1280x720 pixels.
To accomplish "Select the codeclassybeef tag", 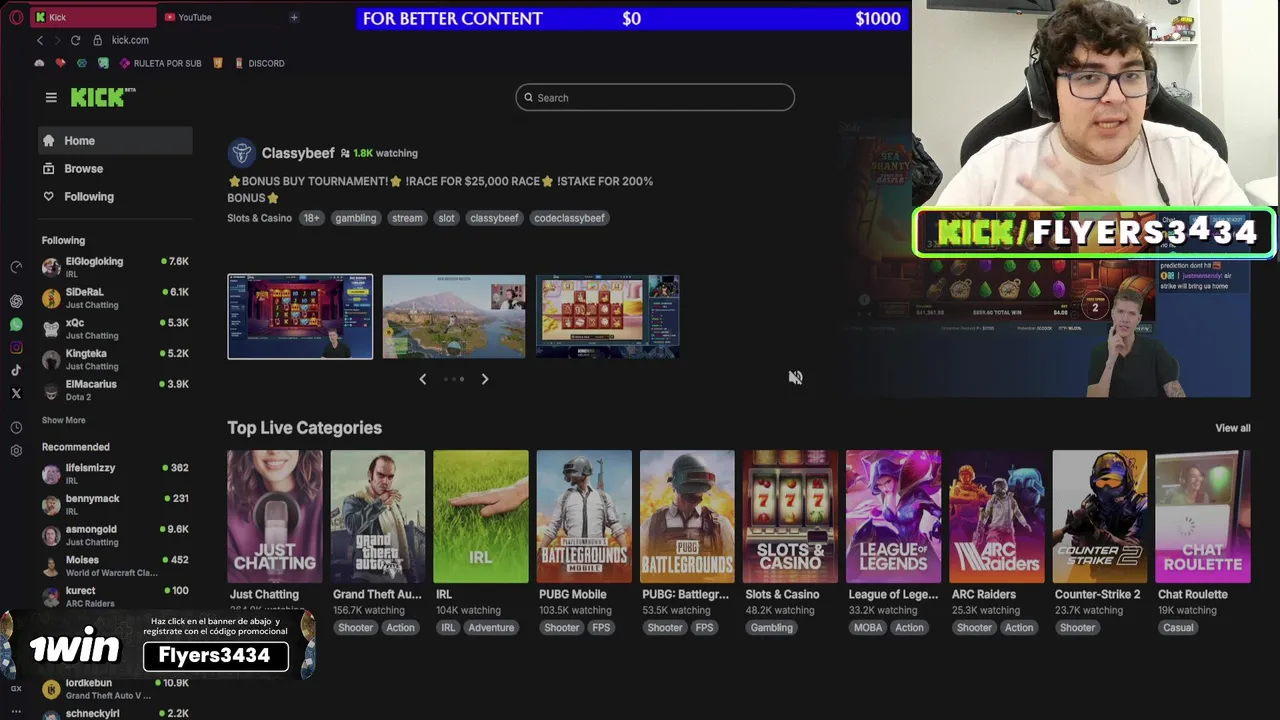I will (569, 218).
